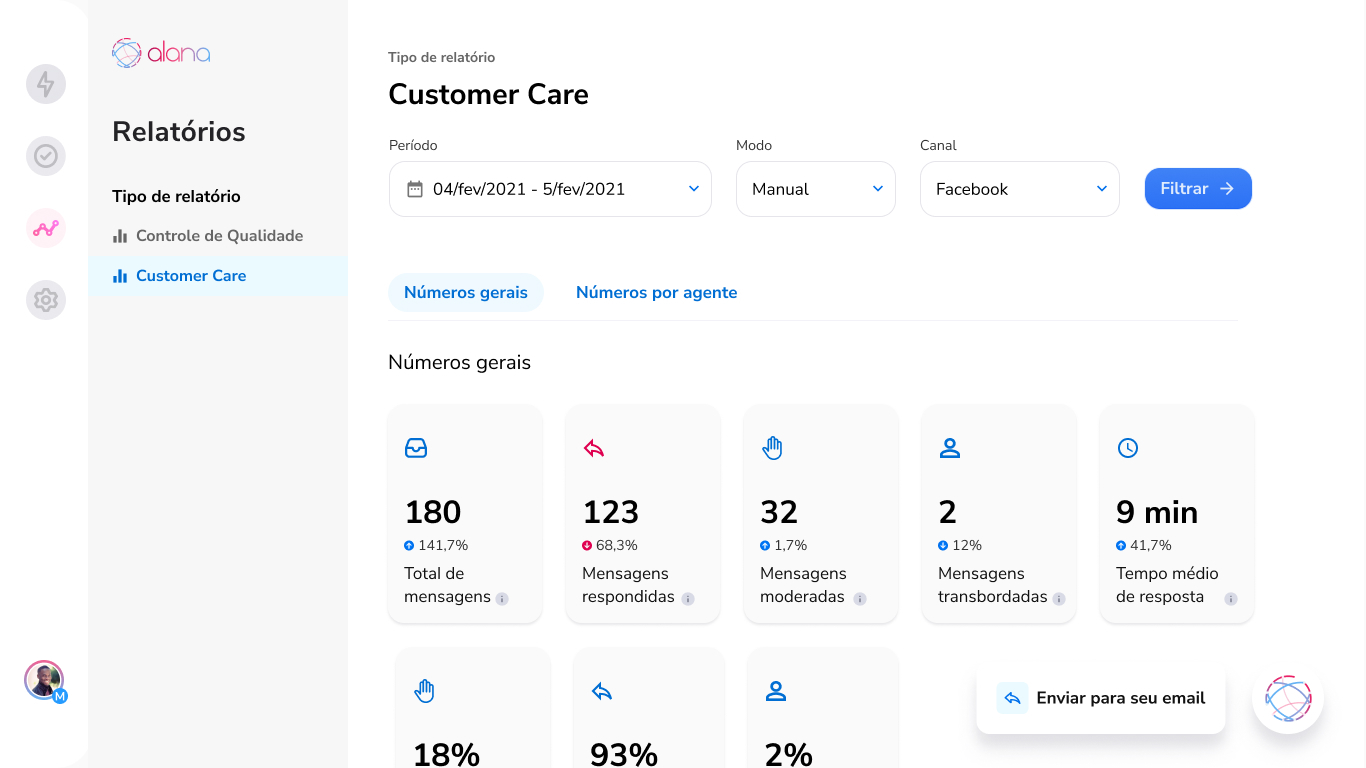Click the inbox icon on the Total de mensagens card
1366x768 pixels.
click(x=415, y=448)
